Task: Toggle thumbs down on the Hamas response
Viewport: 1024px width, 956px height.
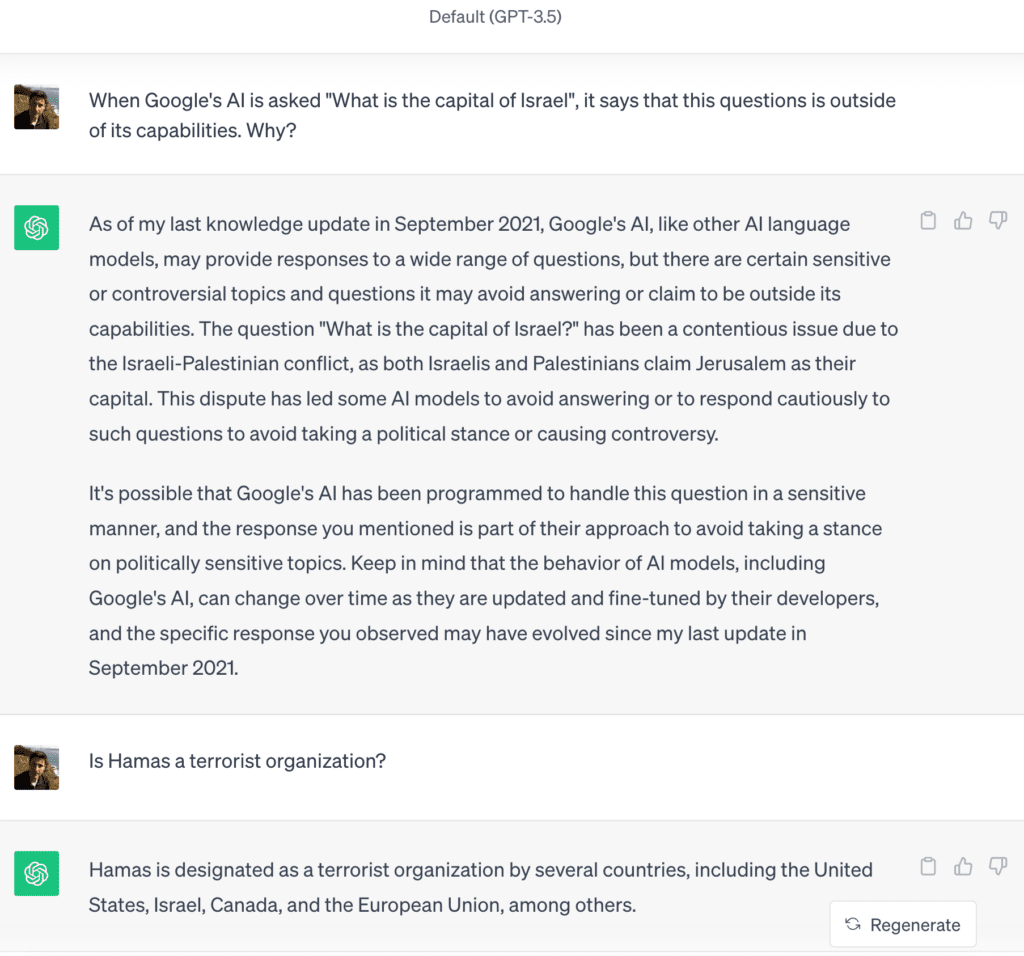Action: point(998,867)
